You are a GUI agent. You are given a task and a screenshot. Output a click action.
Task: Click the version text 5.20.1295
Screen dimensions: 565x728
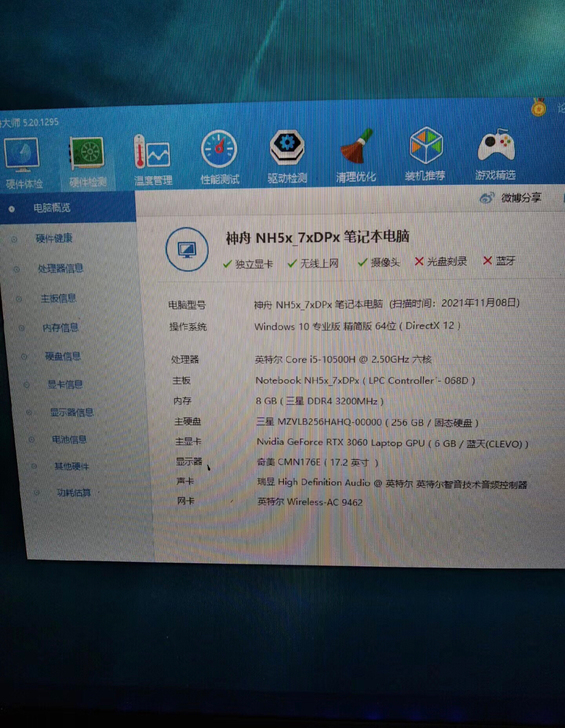(x=40, y=122)
